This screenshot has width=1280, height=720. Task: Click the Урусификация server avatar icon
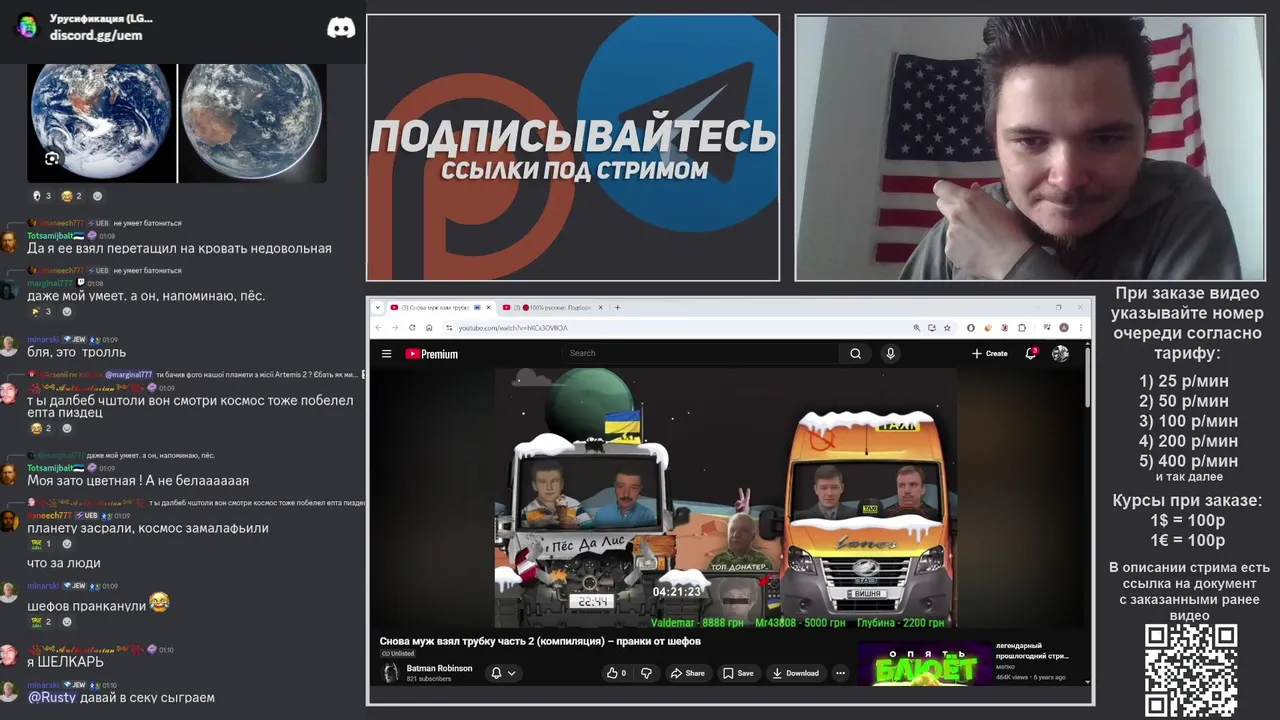click(x=27, y=27)
